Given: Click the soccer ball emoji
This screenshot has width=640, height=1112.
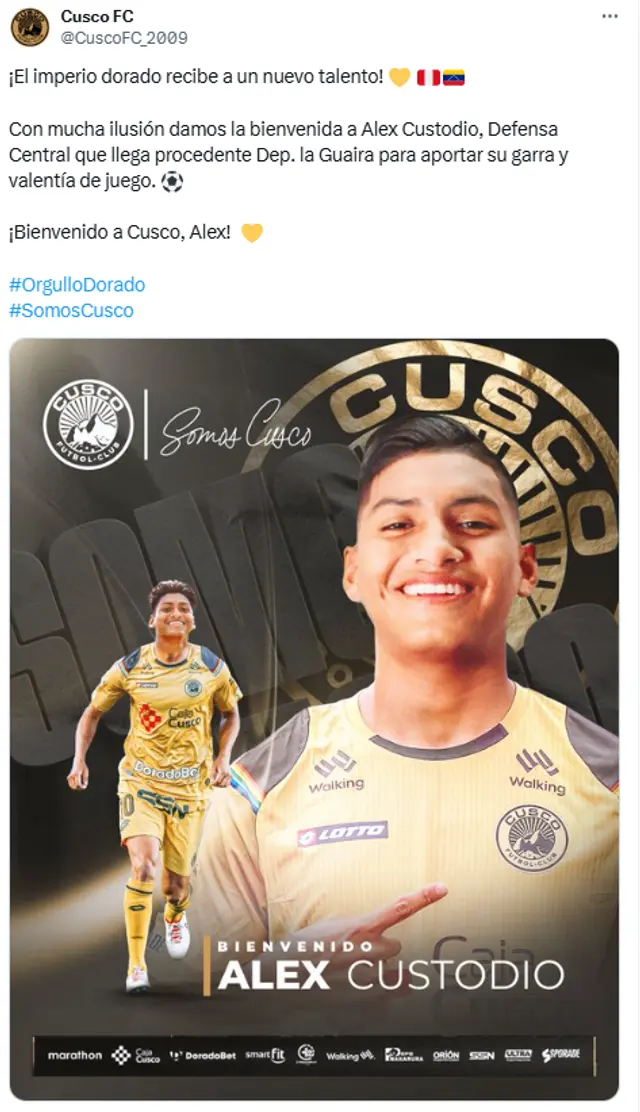Looking at the screenshot, I should [172, 182].
